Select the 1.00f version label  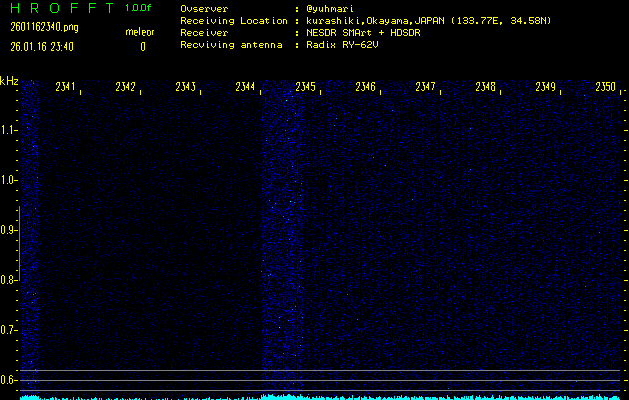139,8
